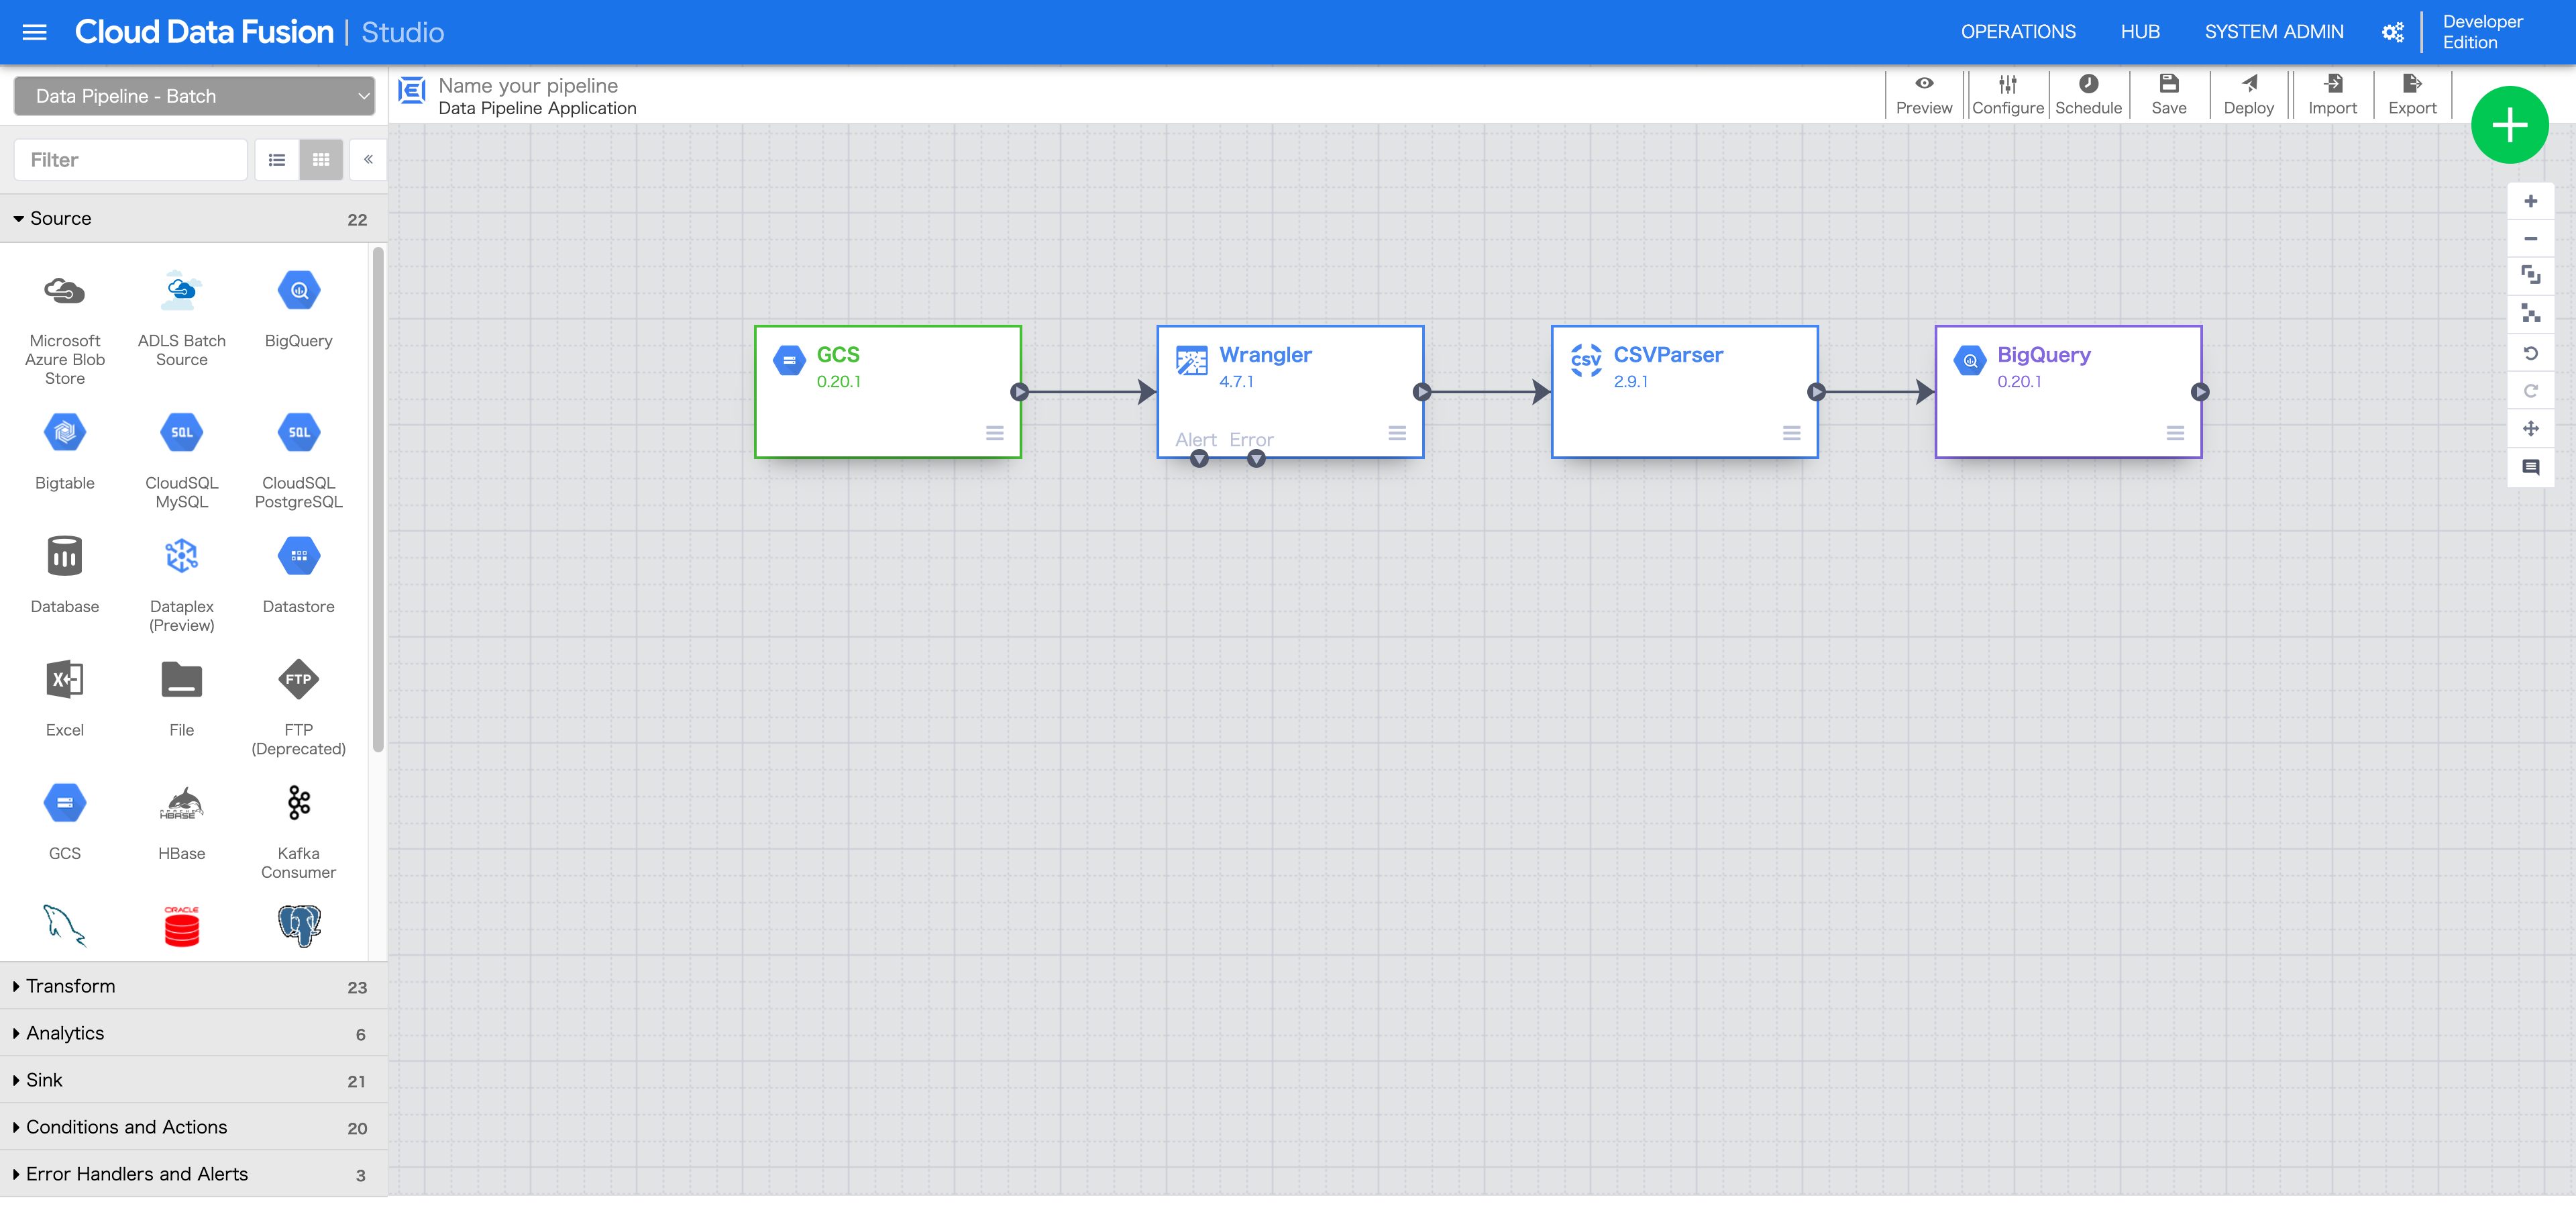Zoom in on the pipeline canvas

pos(2531,201)
